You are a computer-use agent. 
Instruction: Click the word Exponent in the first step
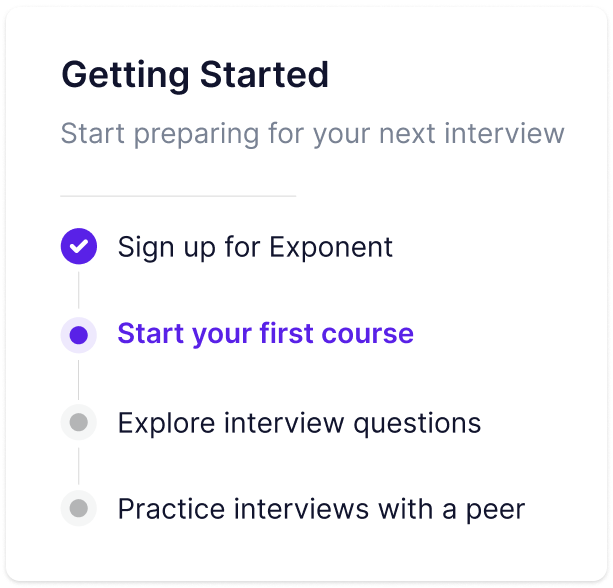pos(331,247)
